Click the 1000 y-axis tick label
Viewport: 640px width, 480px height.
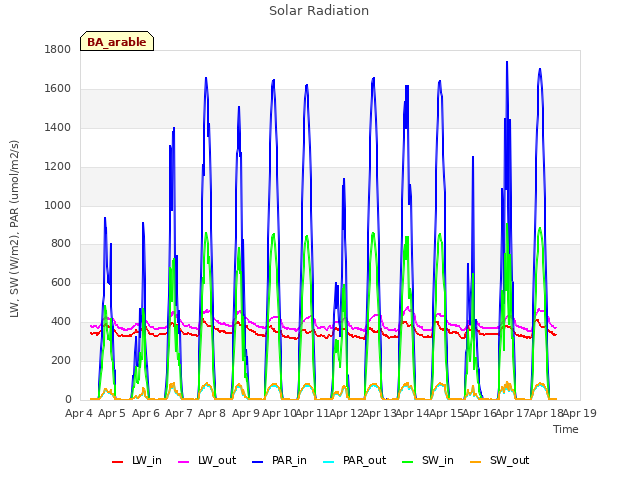(x=58, y=205)
